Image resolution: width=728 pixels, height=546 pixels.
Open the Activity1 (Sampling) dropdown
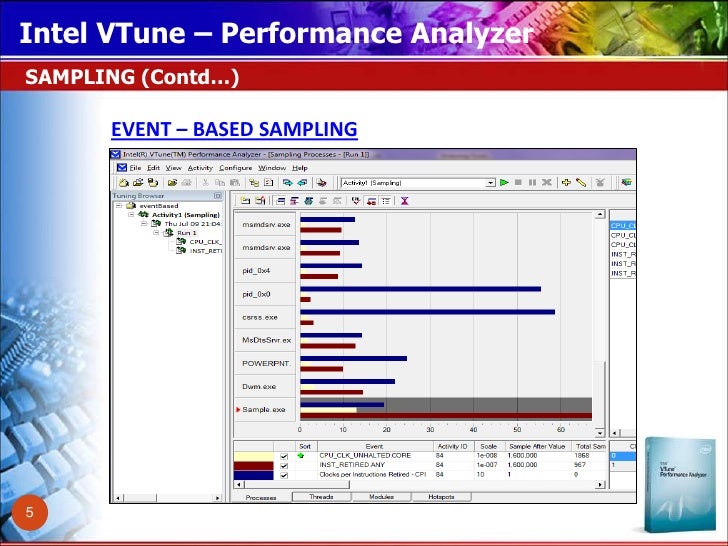491,183
